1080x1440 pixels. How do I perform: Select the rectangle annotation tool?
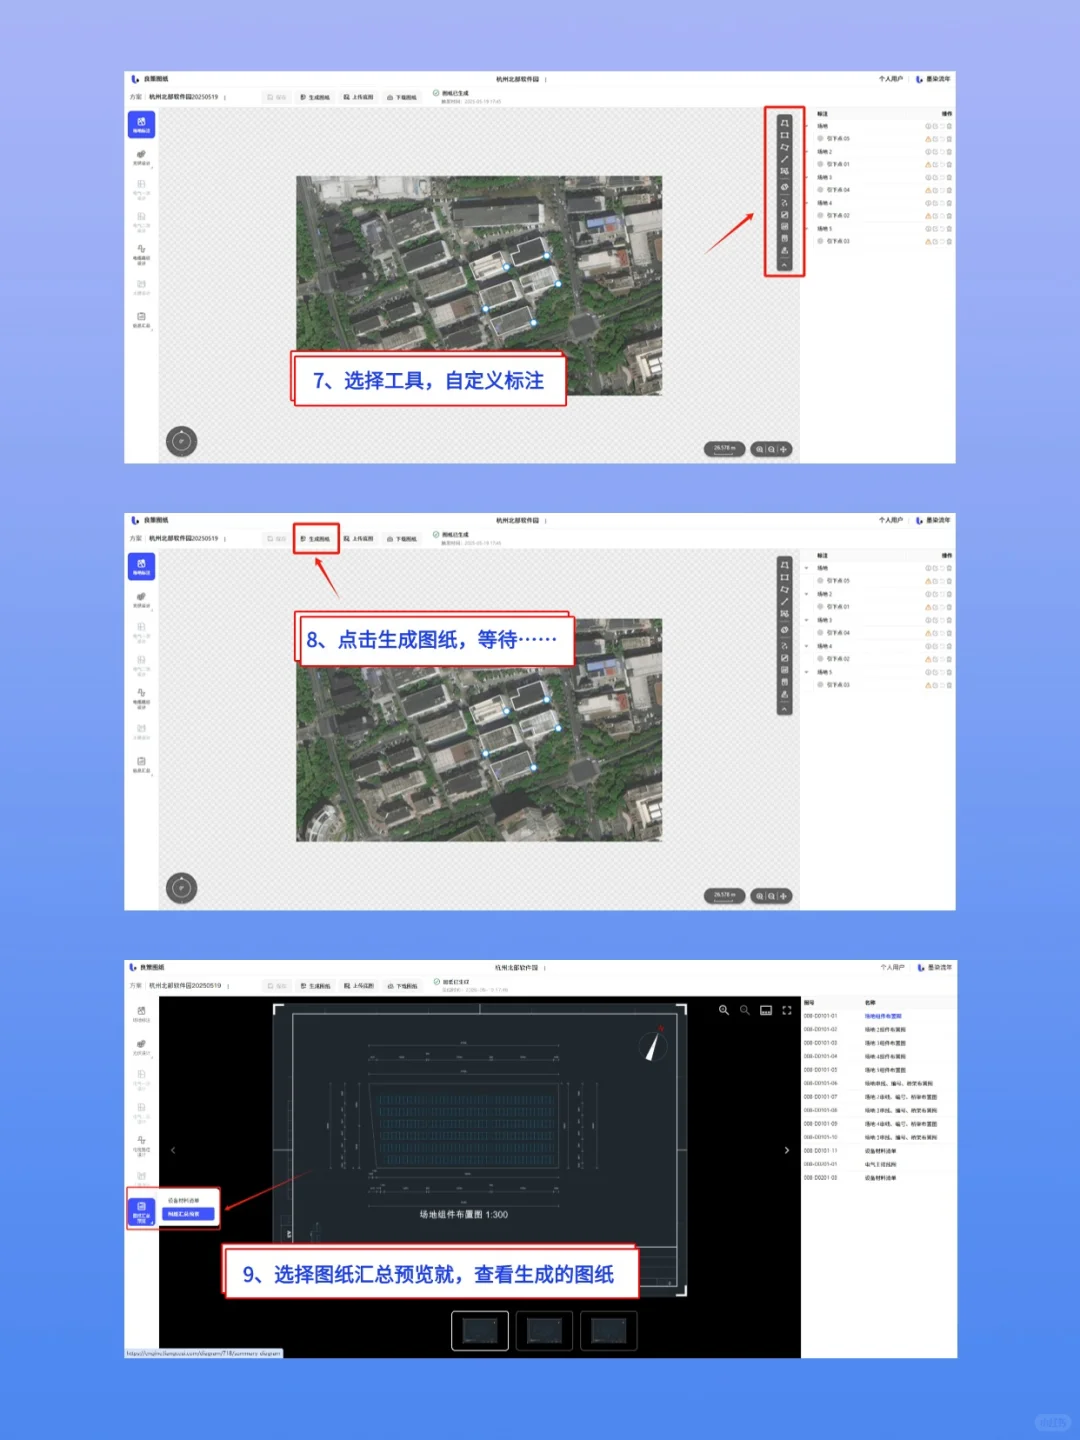point(785,134)
